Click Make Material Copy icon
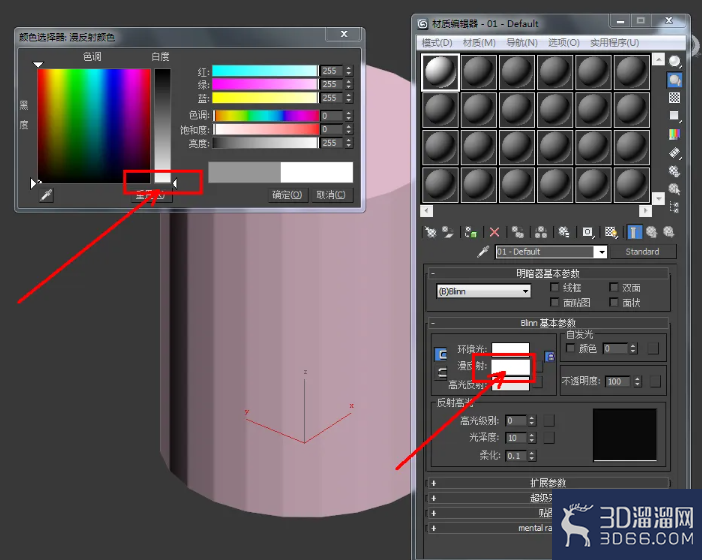702x560 pixels. (518, 232)
